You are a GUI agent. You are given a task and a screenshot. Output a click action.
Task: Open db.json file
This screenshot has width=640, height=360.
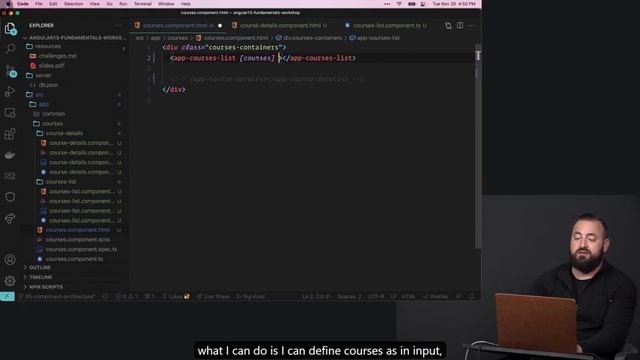(48, 85)
